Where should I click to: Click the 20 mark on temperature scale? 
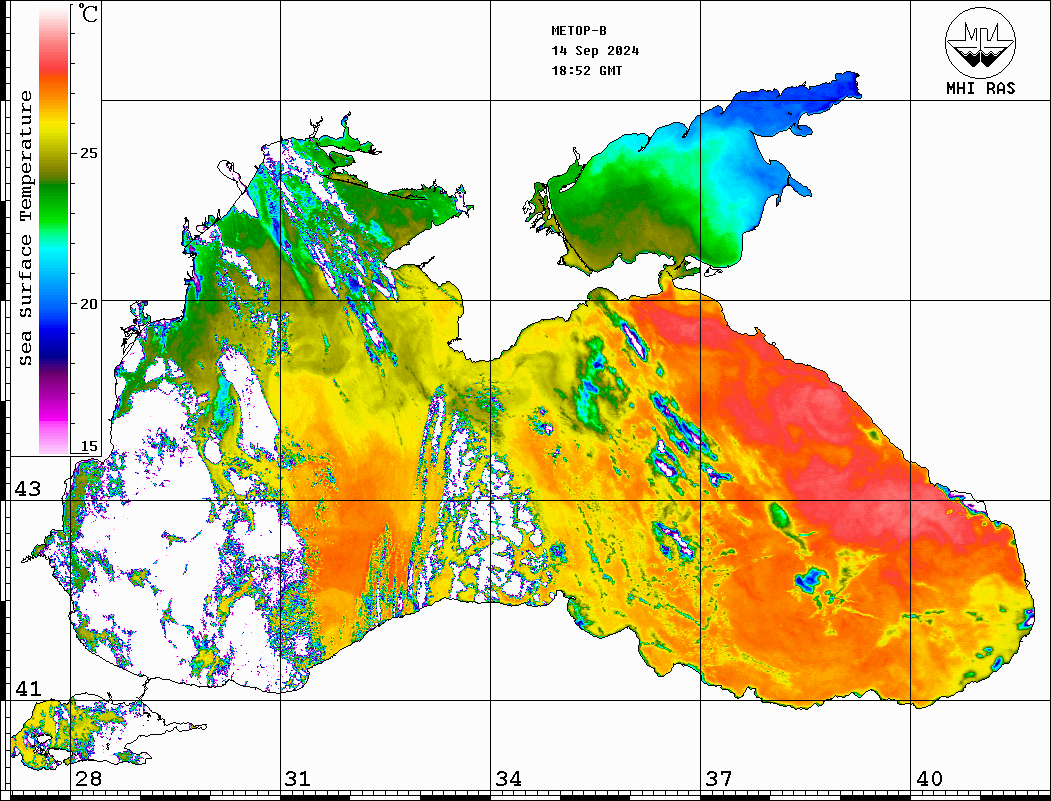click(x=88, y=304)
